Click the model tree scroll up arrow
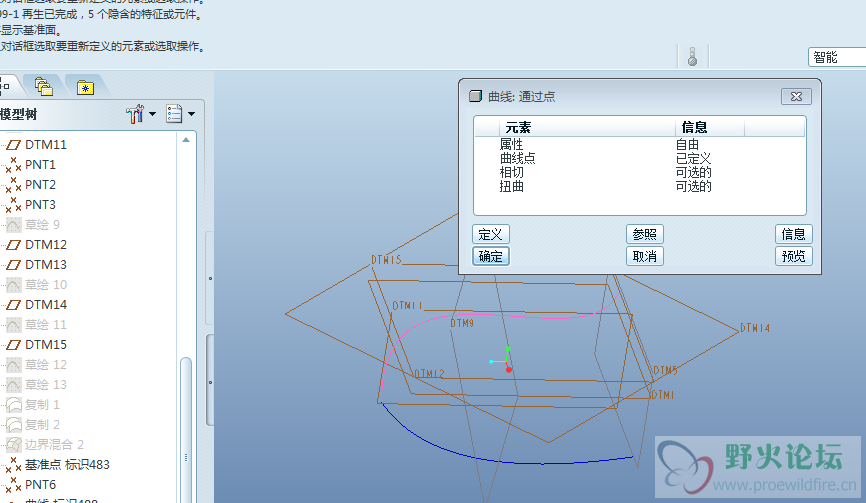 pos(187,141)
